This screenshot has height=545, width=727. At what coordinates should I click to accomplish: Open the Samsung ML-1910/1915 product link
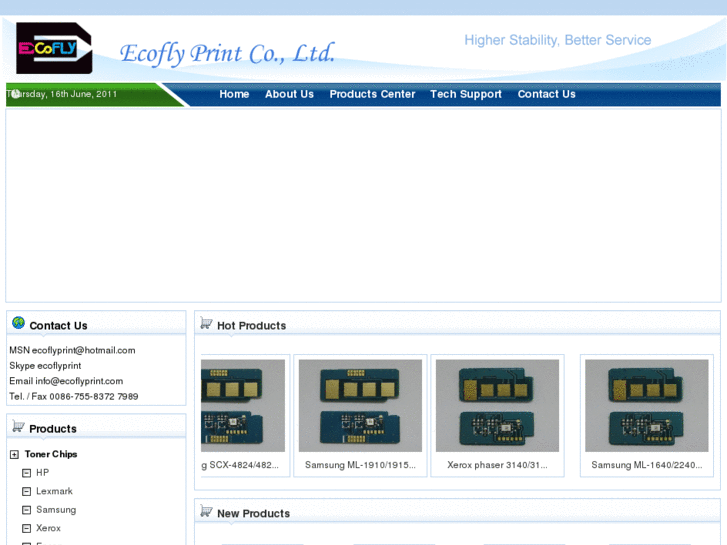tap(360, 465)
